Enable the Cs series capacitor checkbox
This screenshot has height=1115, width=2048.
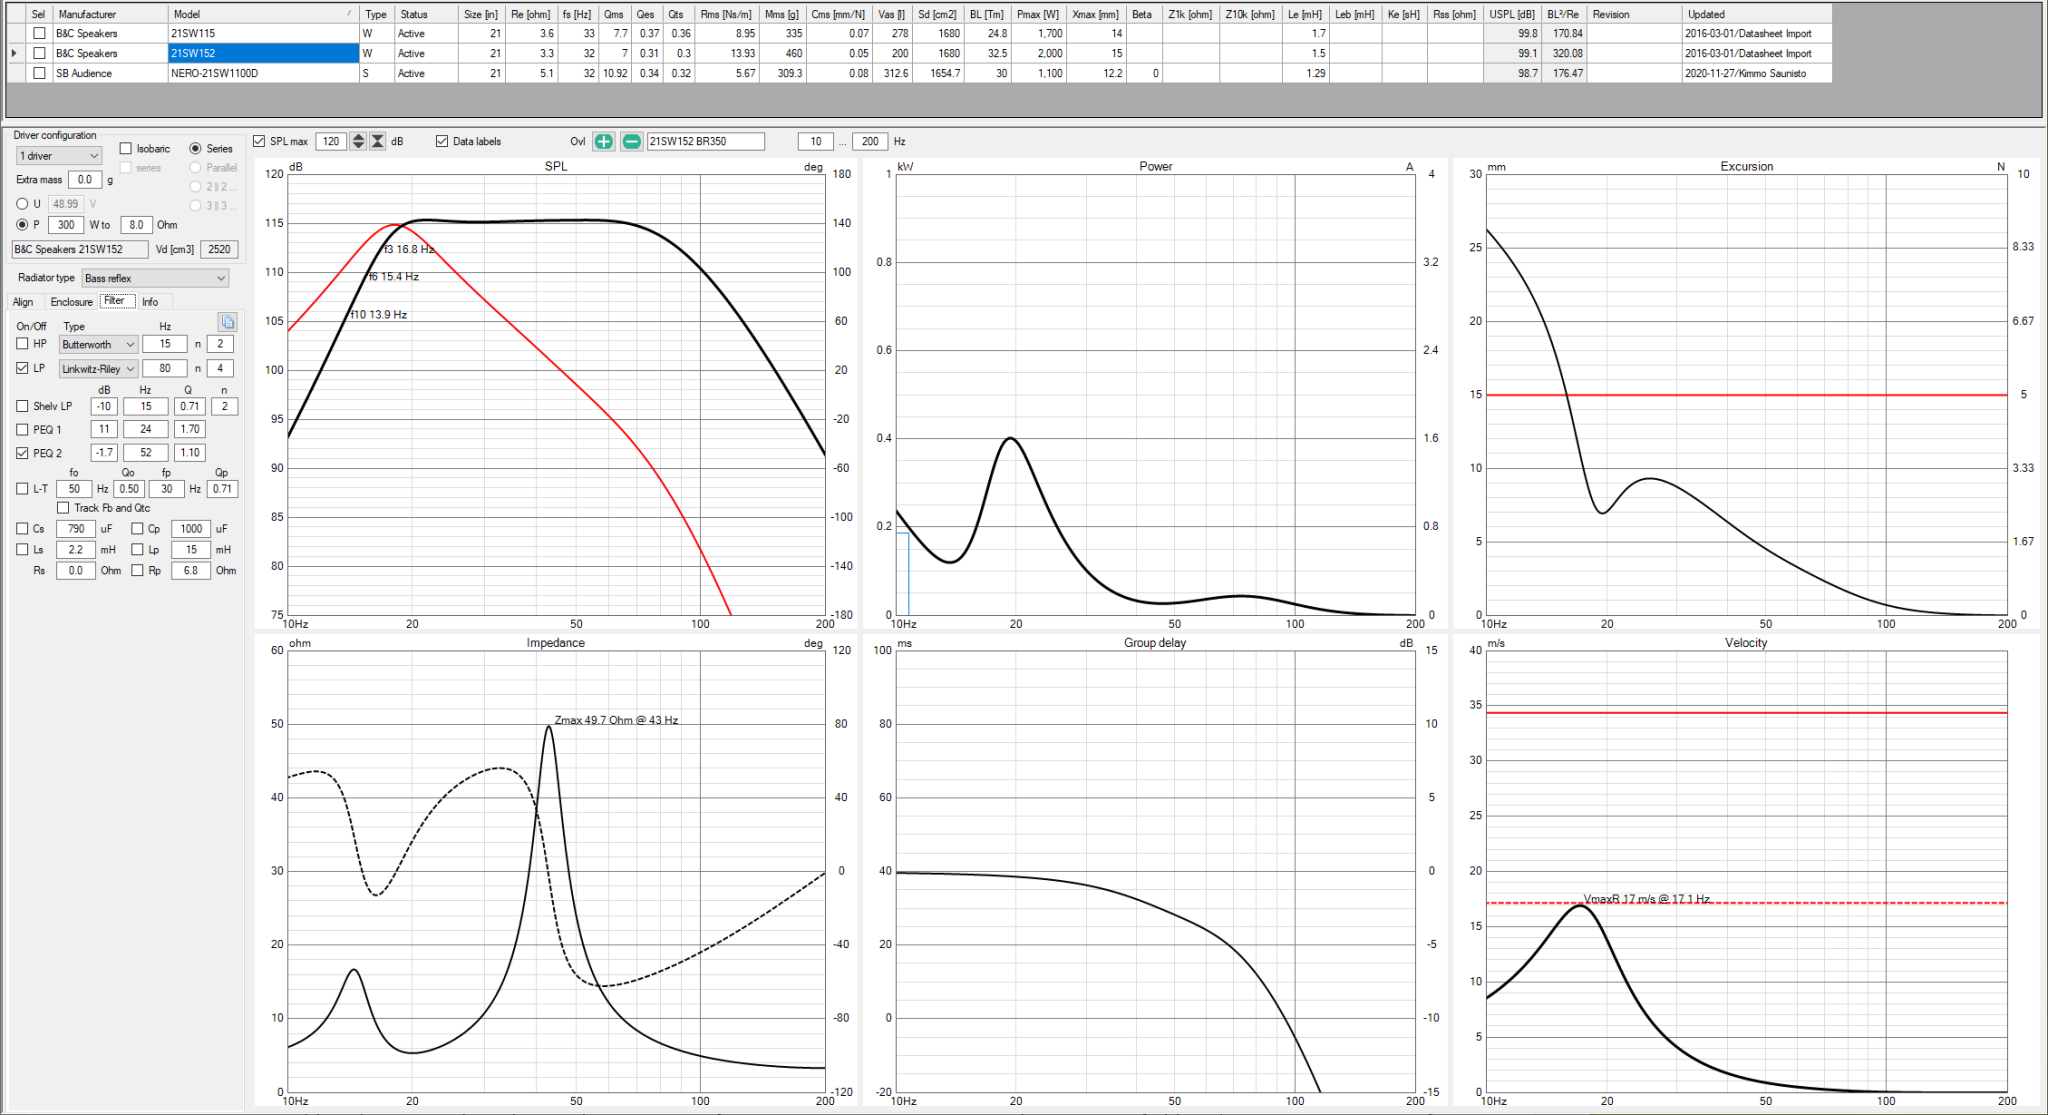[22, 529]
